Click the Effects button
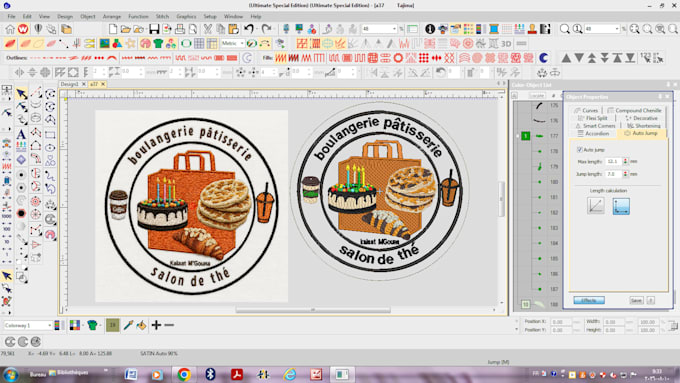This screenshot has height=383, width=680. [x=589, y=300]
